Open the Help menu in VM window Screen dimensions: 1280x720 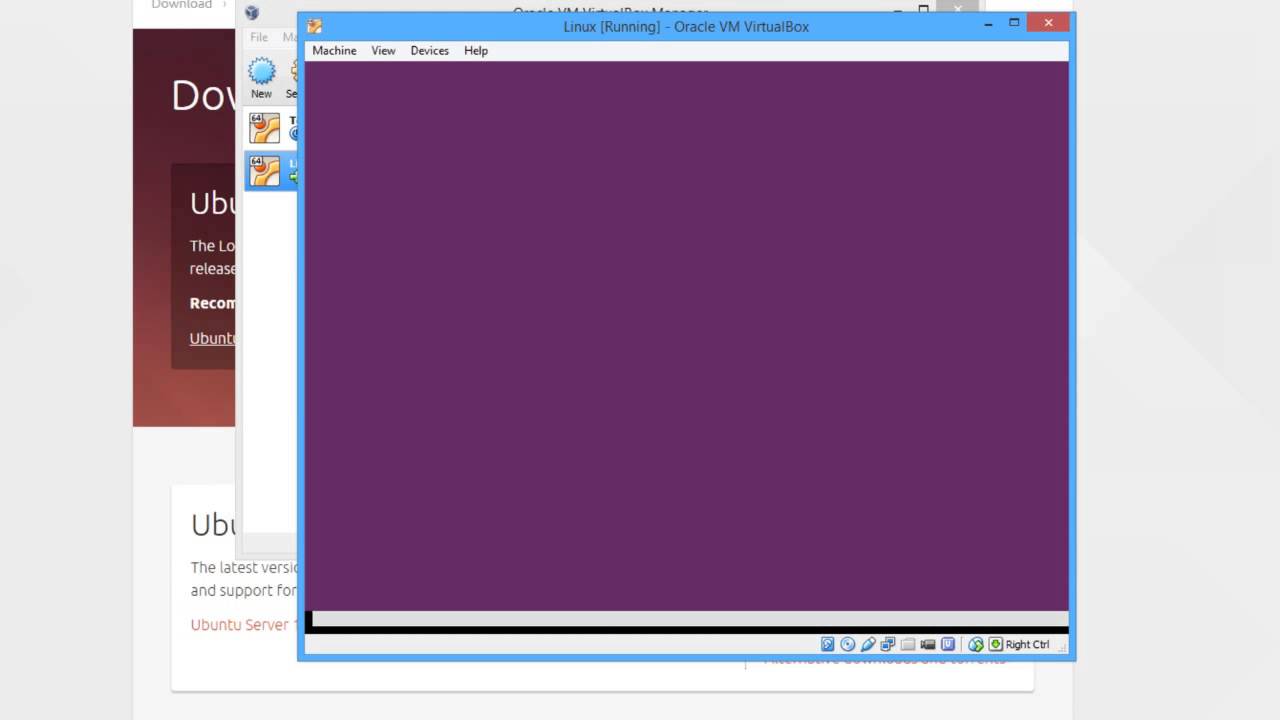pyautogui.click(x=476, y=50)
